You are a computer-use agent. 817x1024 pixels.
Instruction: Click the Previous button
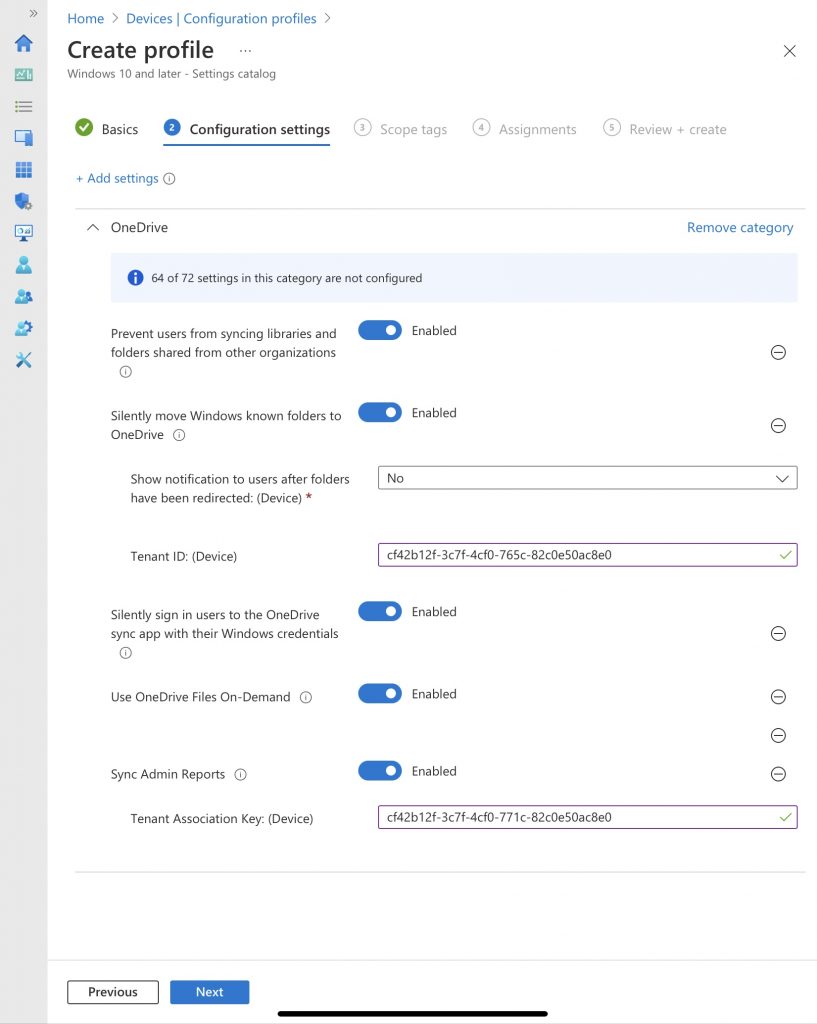113,992
